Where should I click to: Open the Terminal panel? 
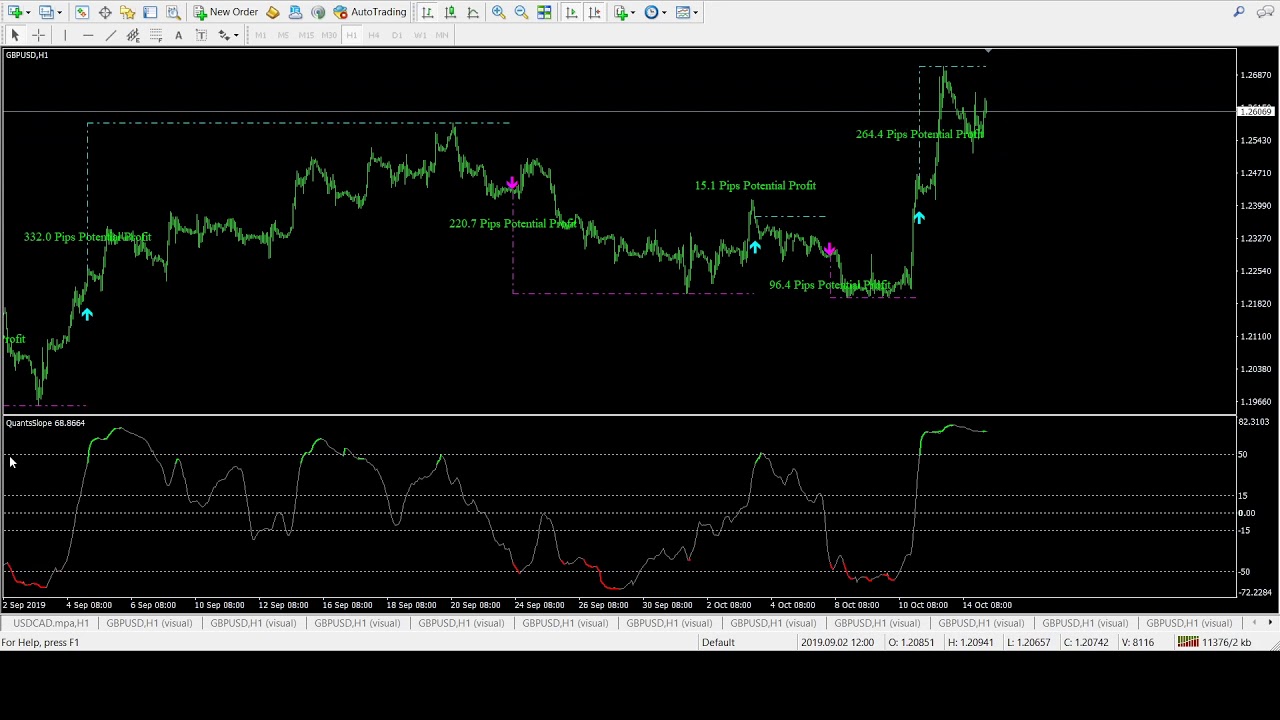click(x=150, y=12)
